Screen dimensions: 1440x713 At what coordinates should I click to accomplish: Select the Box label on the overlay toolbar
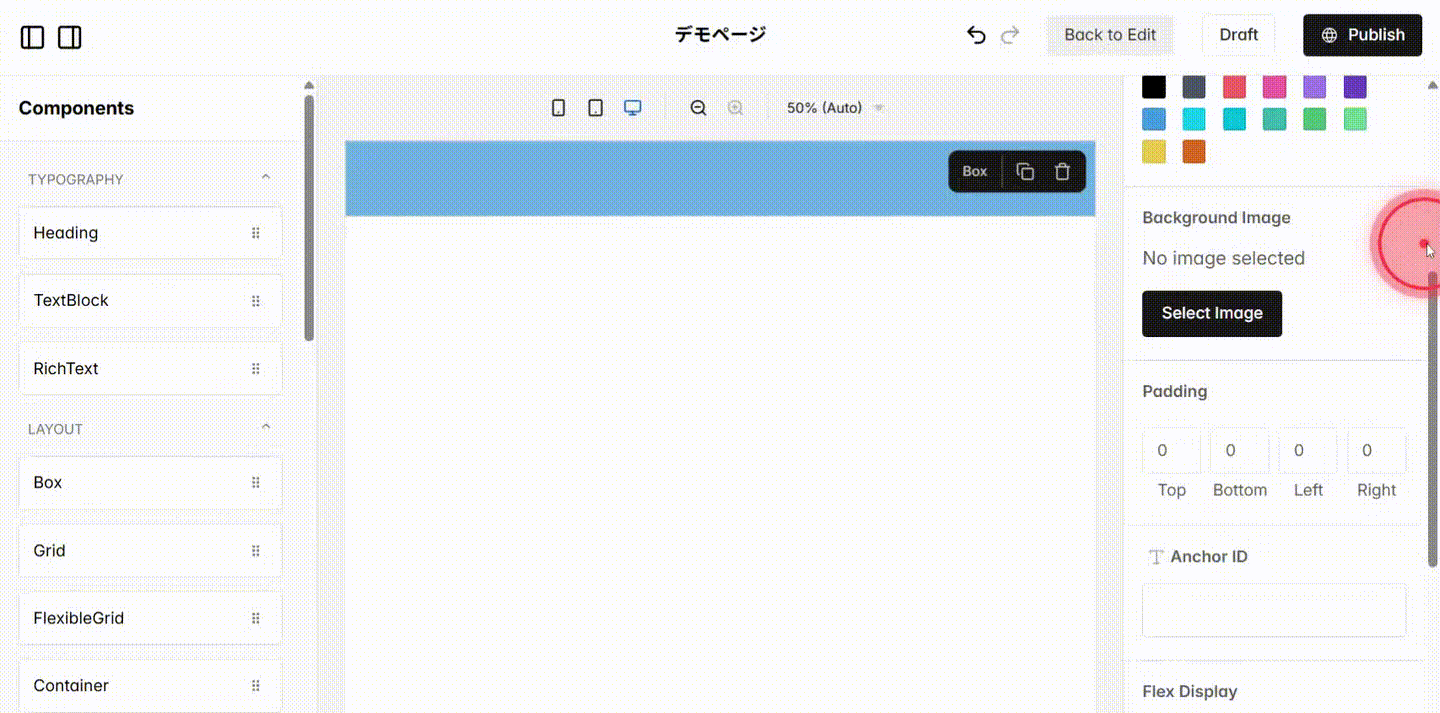[x=974, y=171]
